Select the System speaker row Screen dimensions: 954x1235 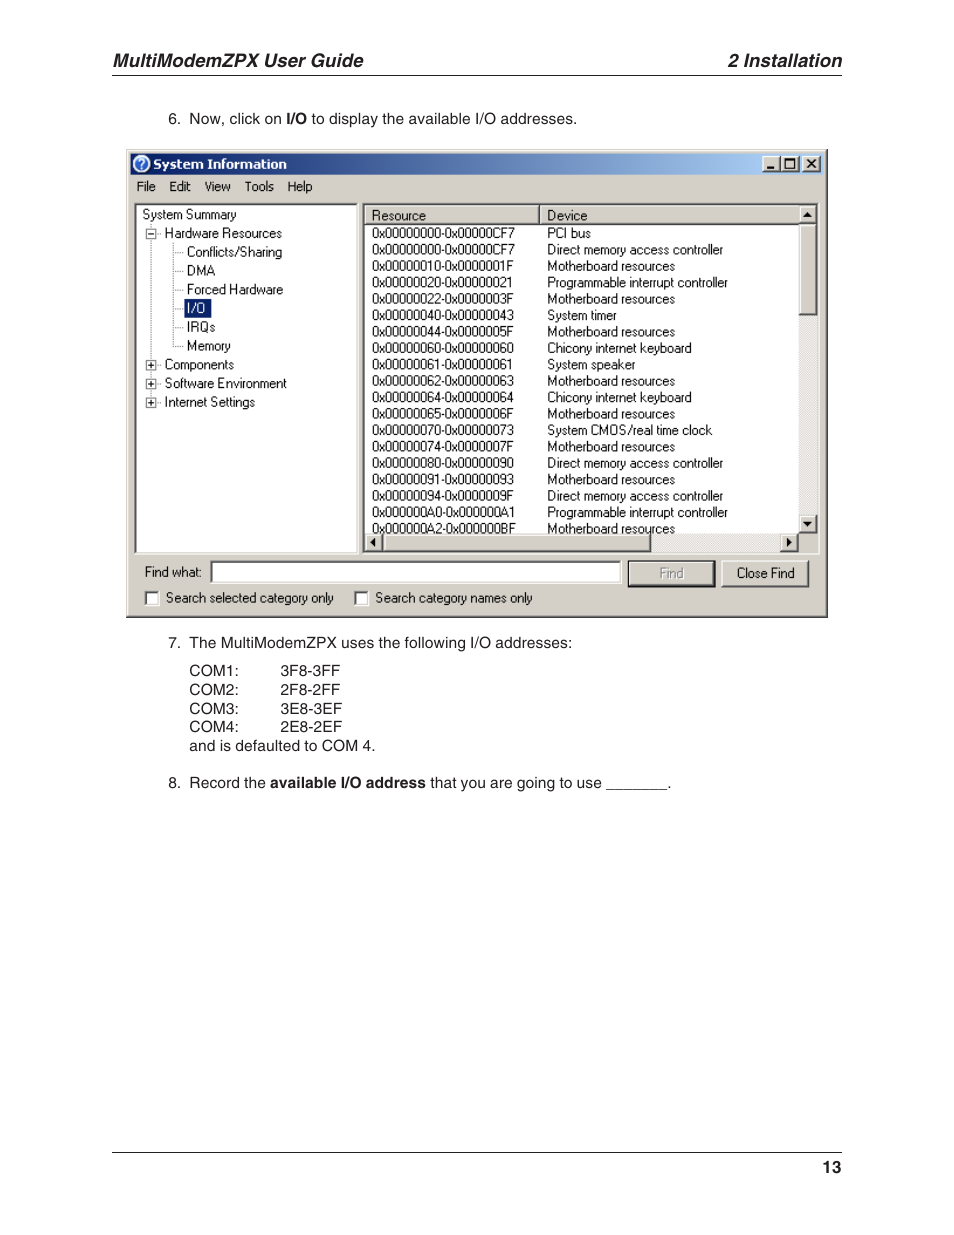click(x=581, y=365)
